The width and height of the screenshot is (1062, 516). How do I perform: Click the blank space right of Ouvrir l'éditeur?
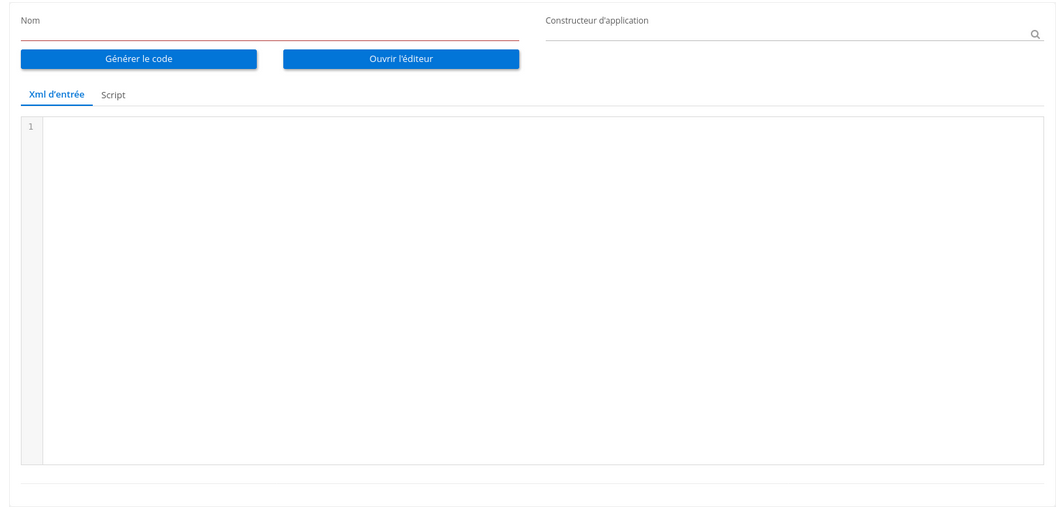pyautogui.click(x=780, y=60)
